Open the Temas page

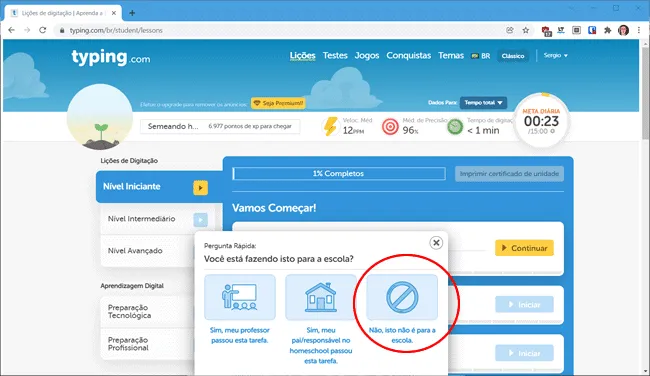(x=451, y=55)
